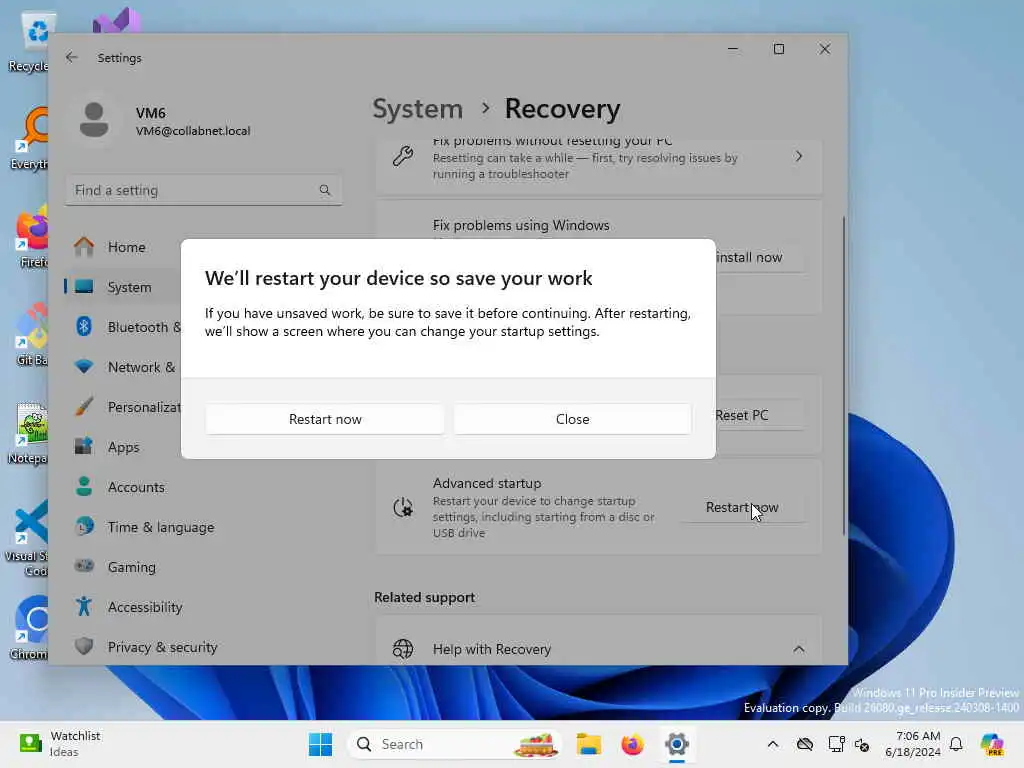Click the VM6 user avatar
The width and height of the screenshot is (1024, 768).
[94, 120]
